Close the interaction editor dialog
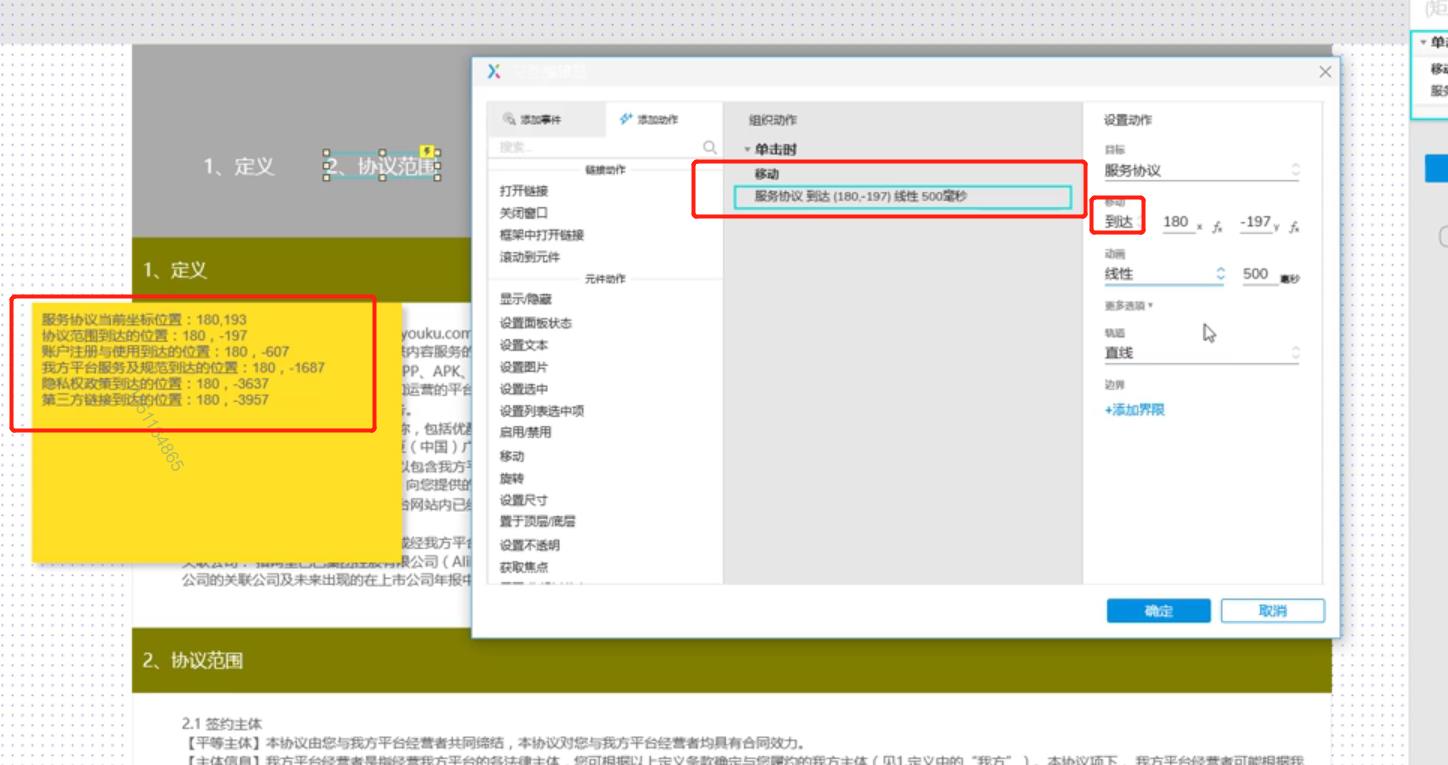This screenshot has width=1448, height=765. [1325, 72]
